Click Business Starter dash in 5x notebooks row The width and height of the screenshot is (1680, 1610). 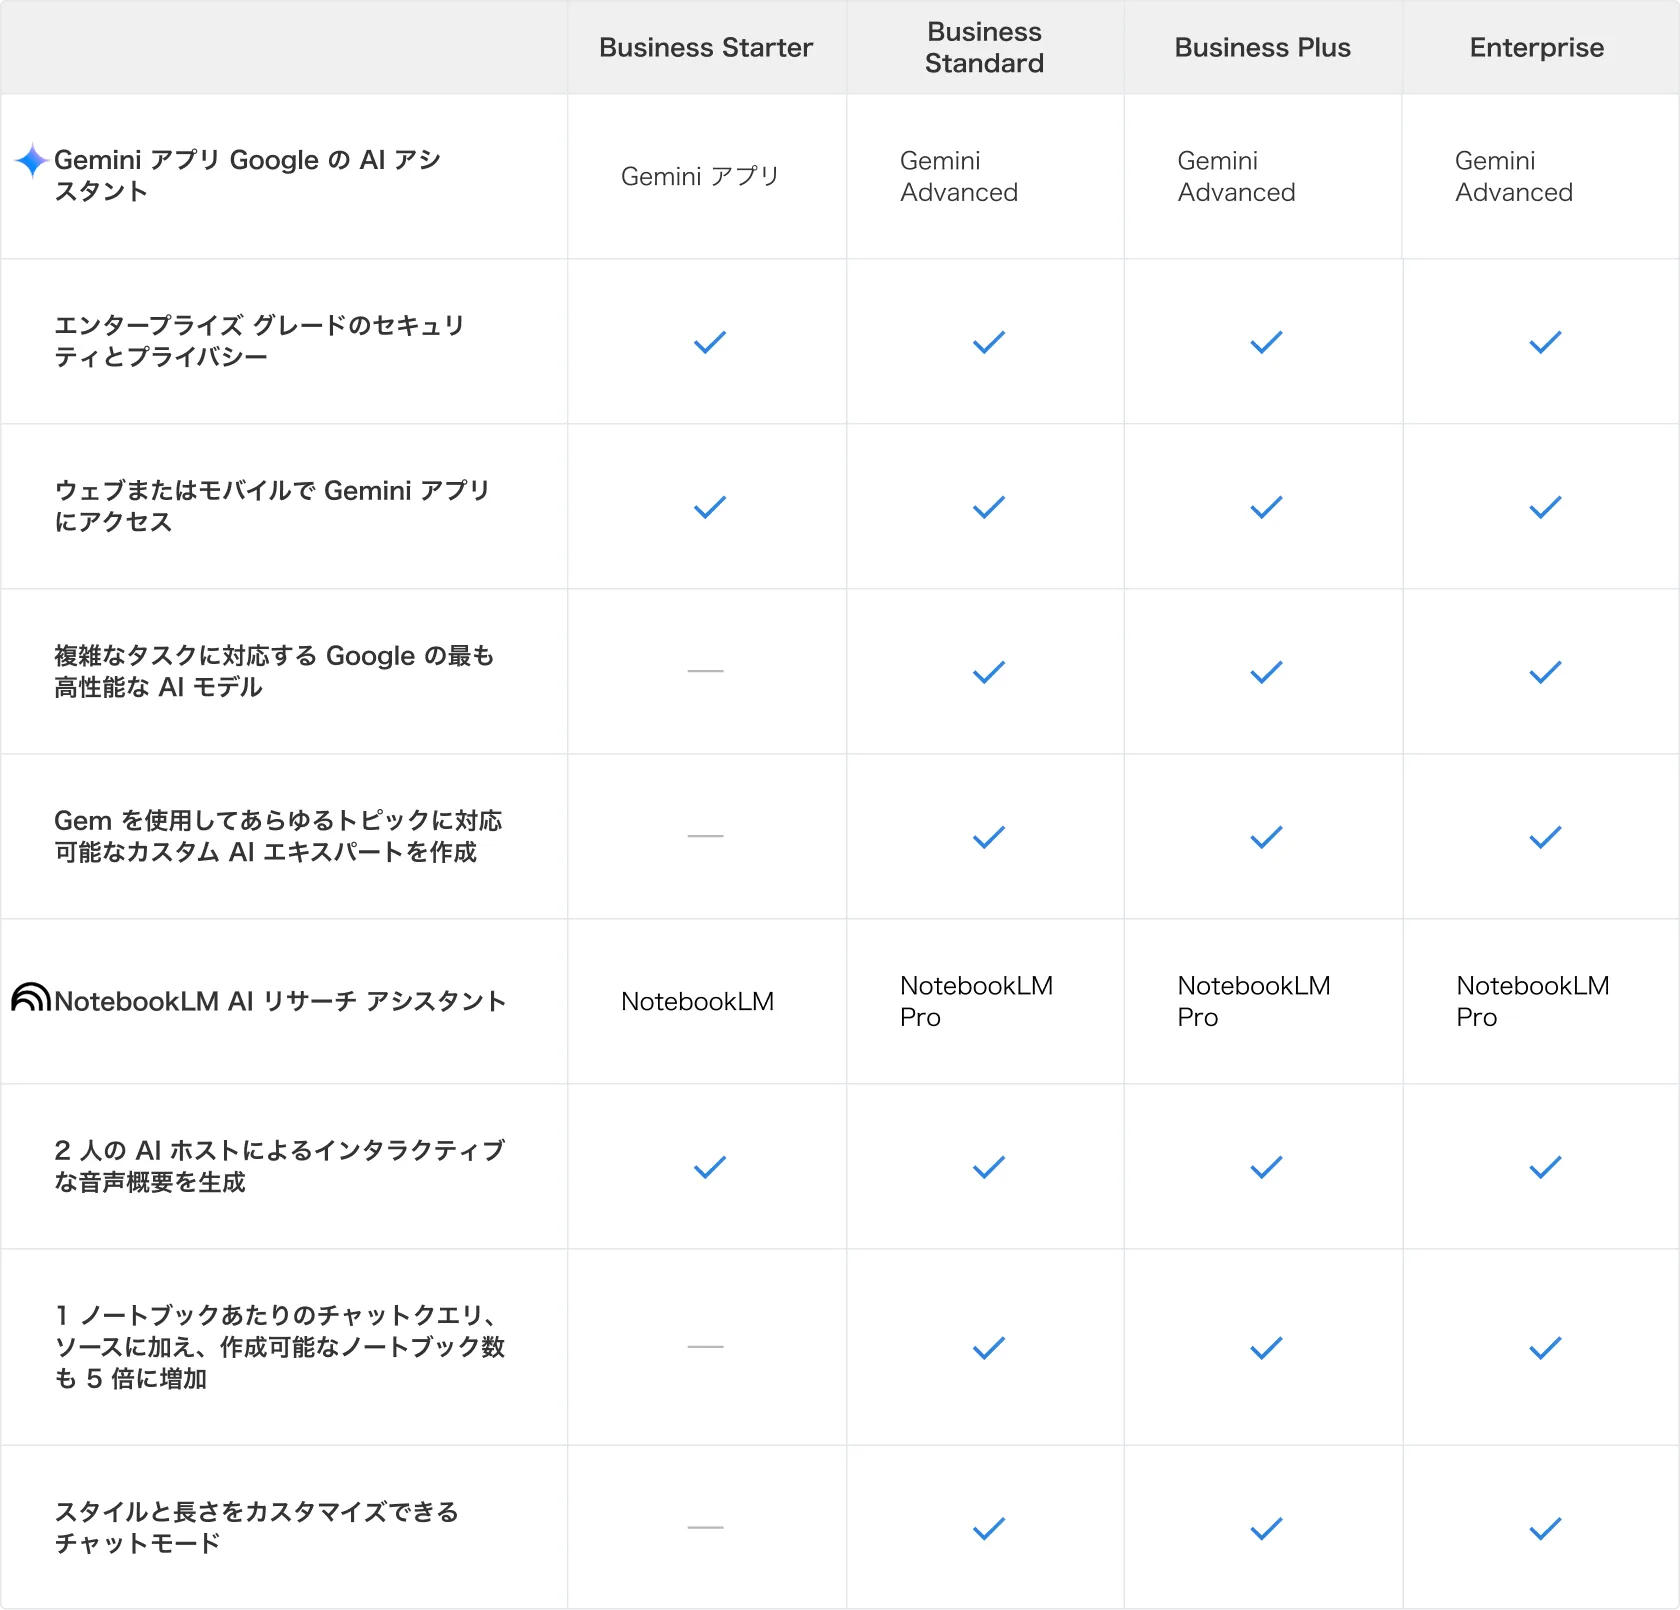[705, 1347]
